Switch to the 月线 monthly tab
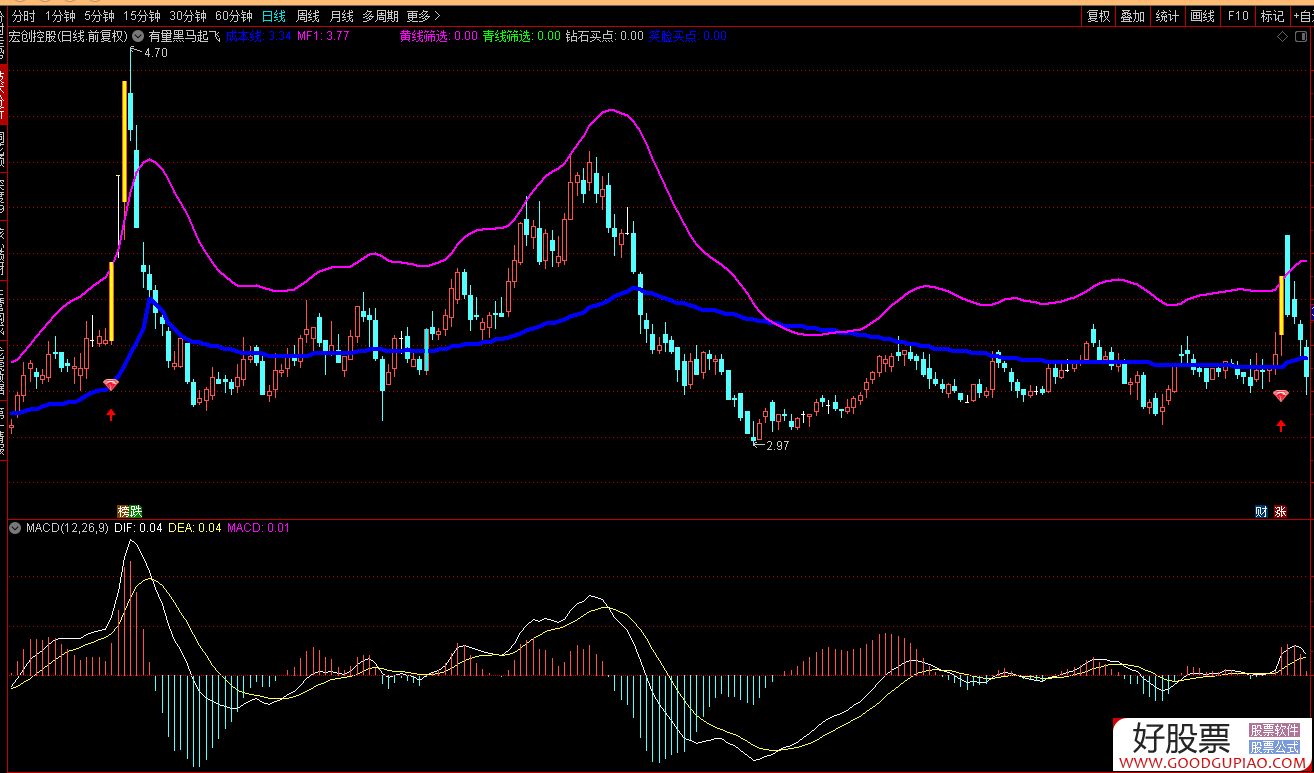This screenshot has width=1314, height=773. pyautogui.click(x=342, y=16)
